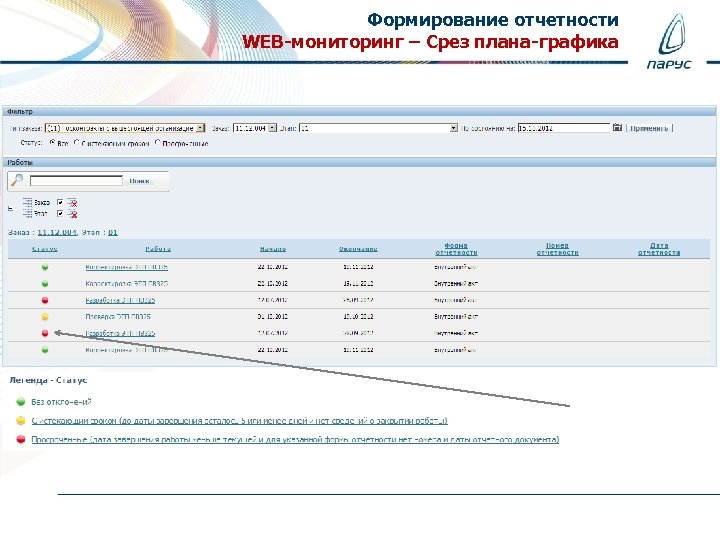The image size is (720, 540).
Task: Click the Легенда - Статус heading
Action: tap(48, 380)
